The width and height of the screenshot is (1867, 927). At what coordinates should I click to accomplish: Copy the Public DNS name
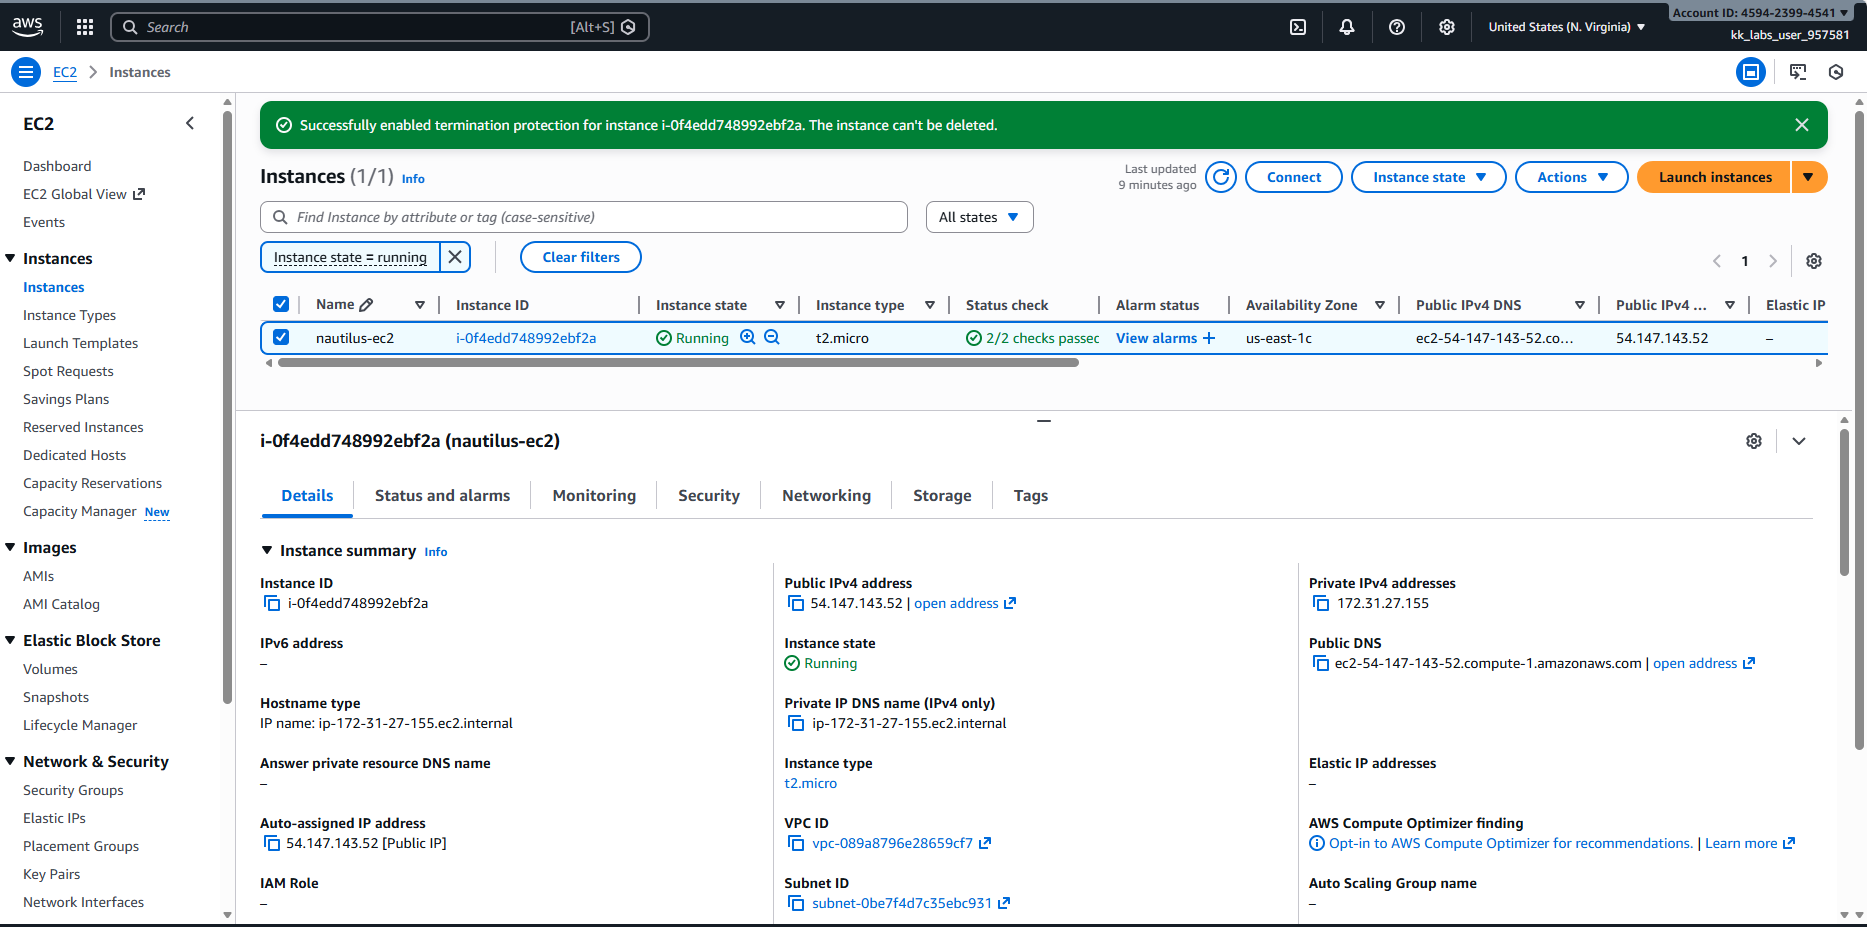coord(1321,663)
